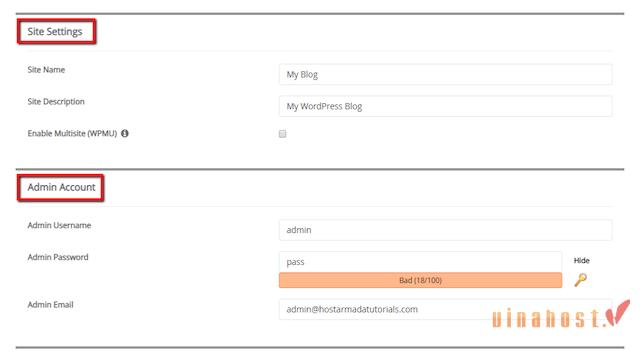Viewport: 640px width, 360px height.
Task: Click the Hide password link
Action: point(582,260)
